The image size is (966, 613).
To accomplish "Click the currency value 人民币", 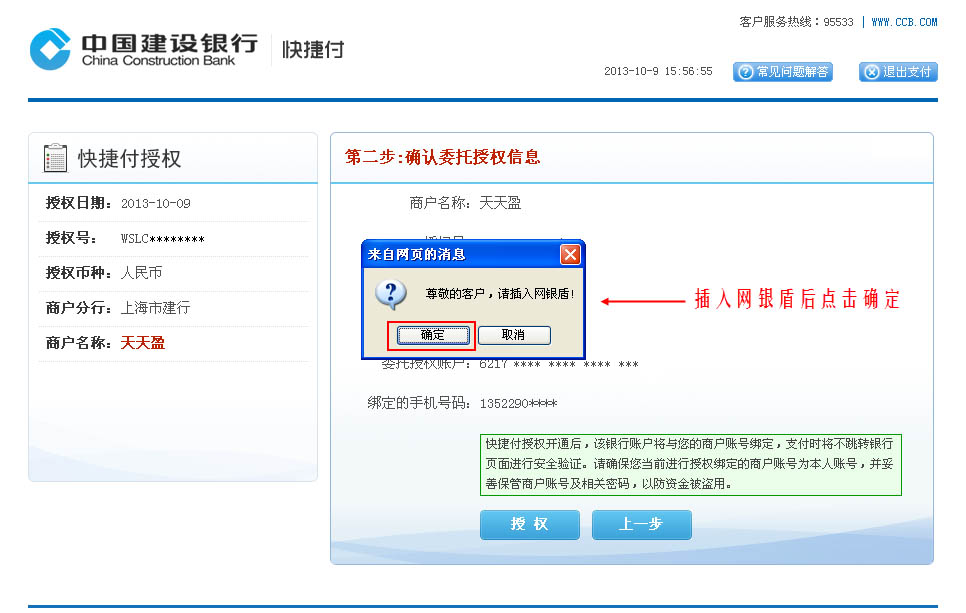I will click(142, 273).
